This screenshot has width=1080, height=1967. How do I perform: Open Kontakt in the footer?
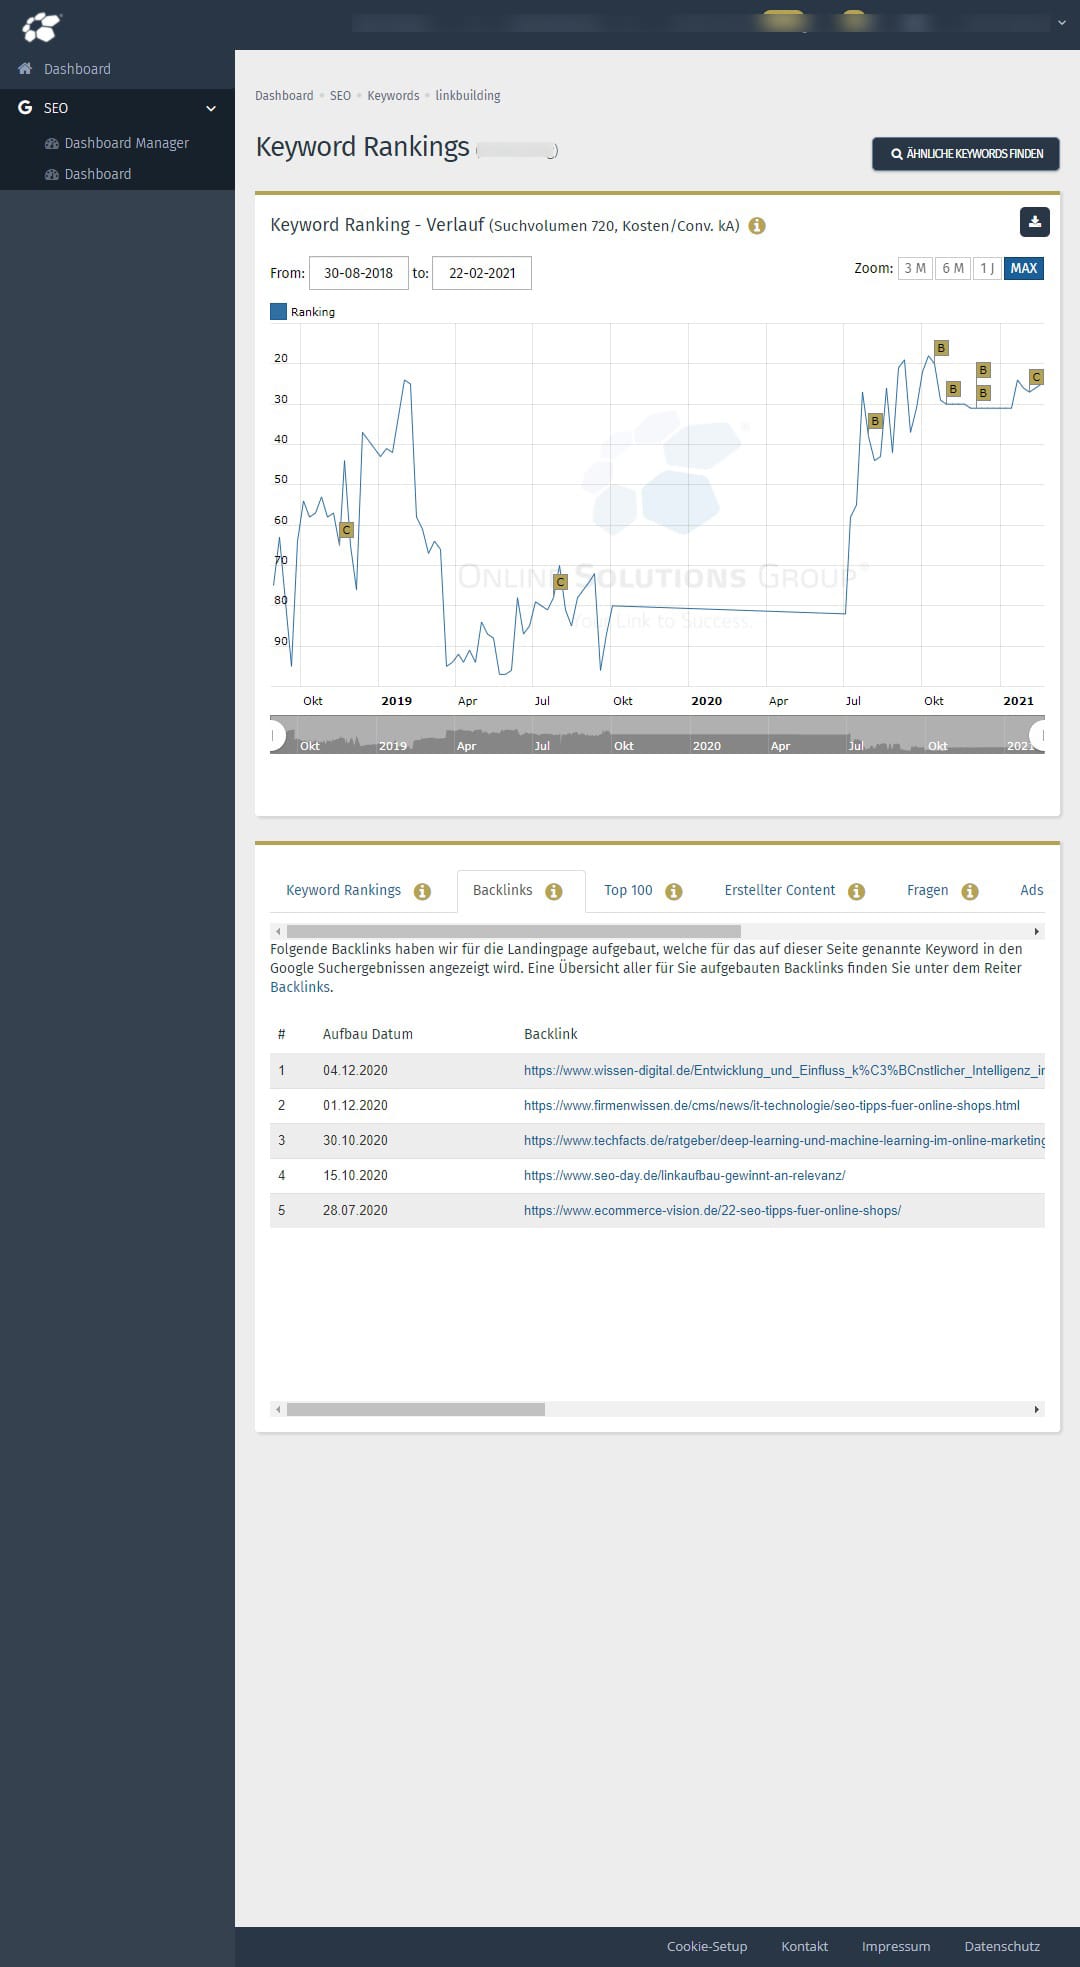pos(805,1947)
